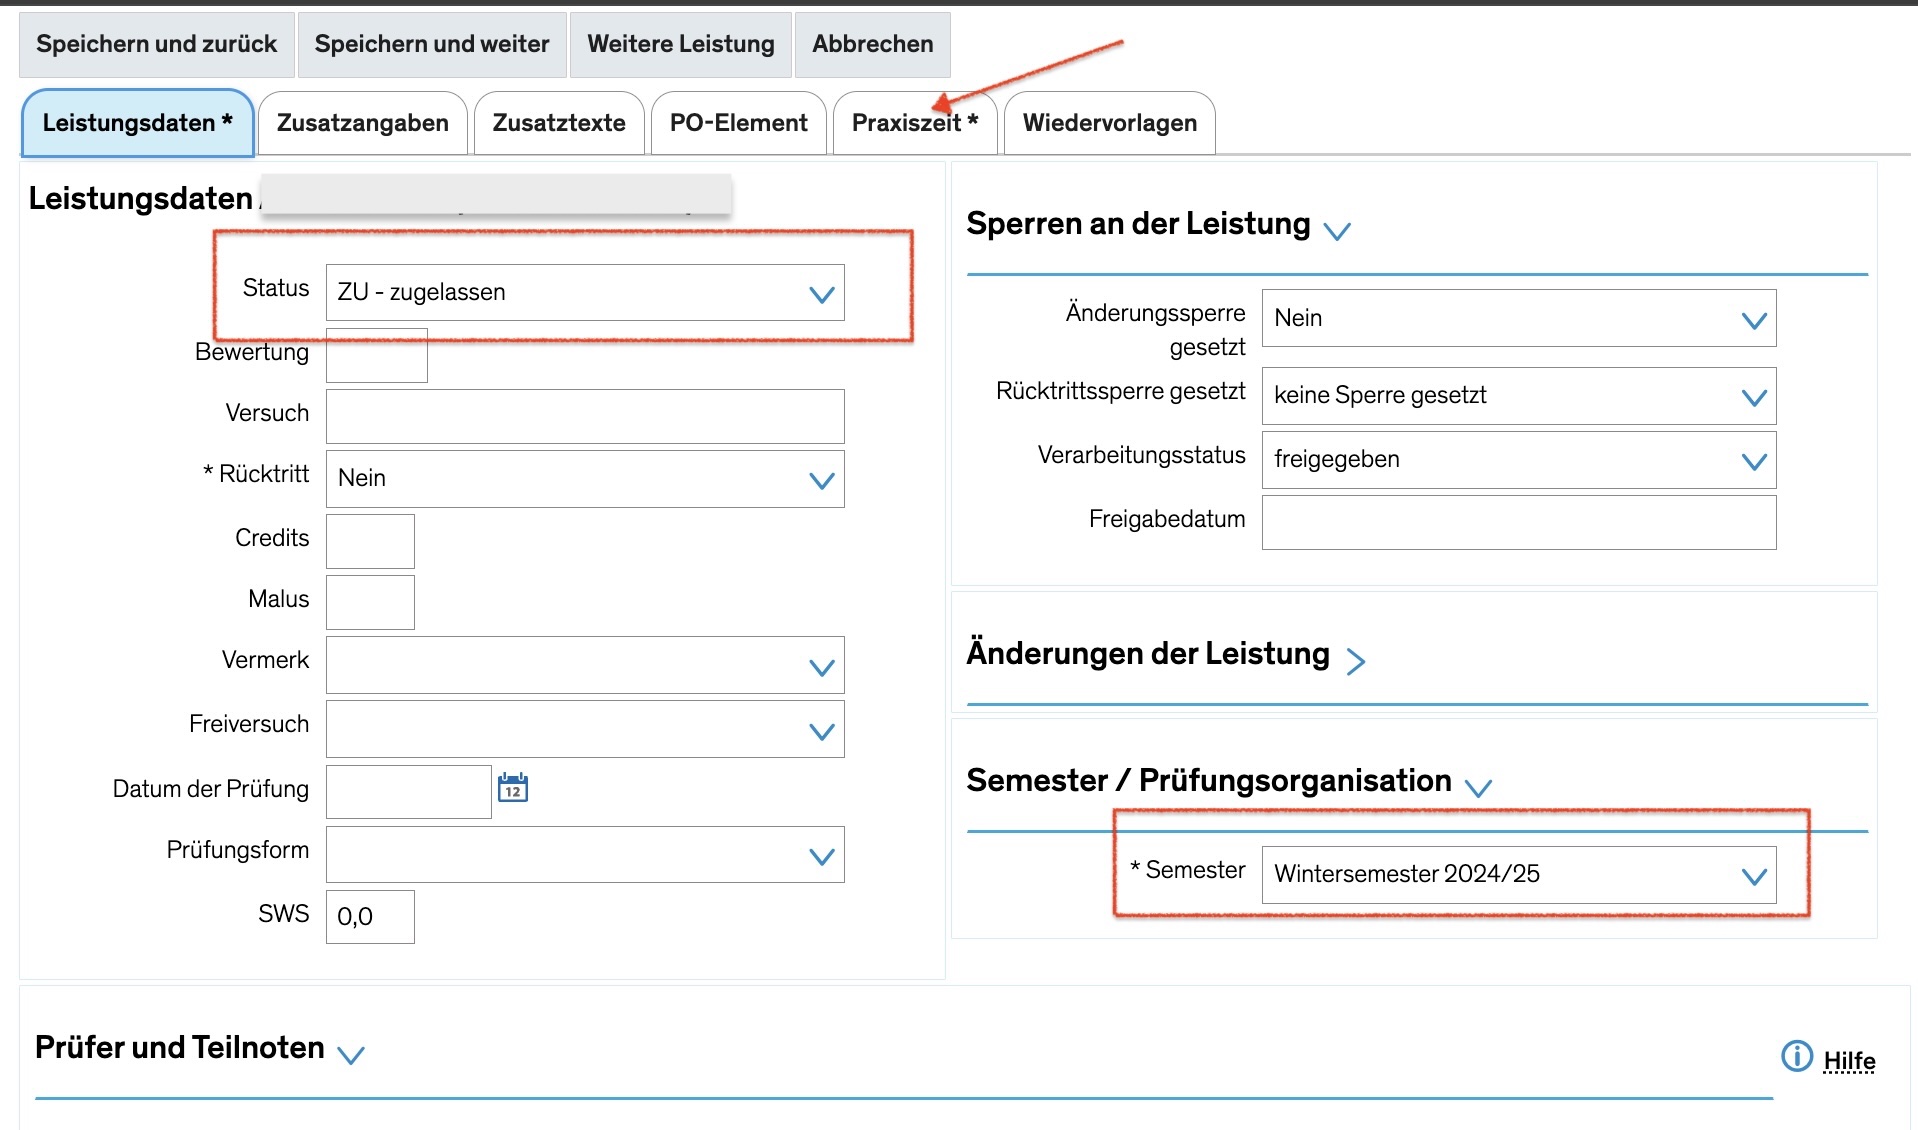
Task: Open the Prüfungsform dropdown
Action: [585, 855]
